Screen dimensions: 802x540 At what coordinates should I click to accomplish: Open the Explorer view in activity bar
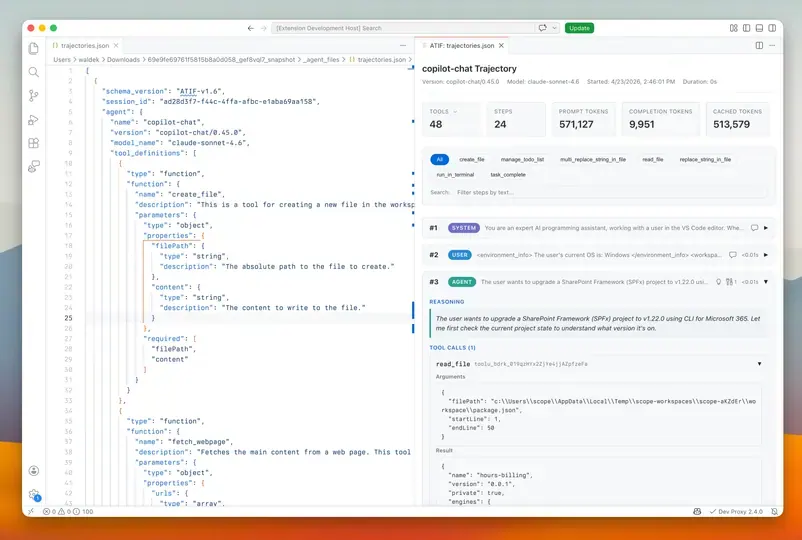pos(34,48)
